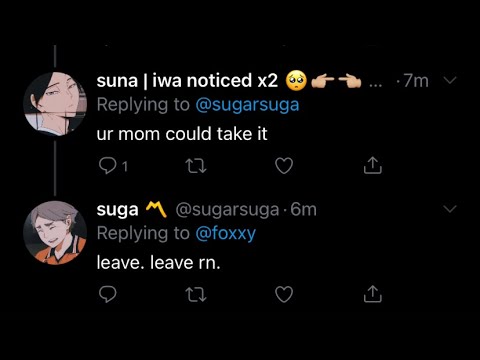Open the "leave. leave rn." tweet text
The image size is (480, 360).
158,263
